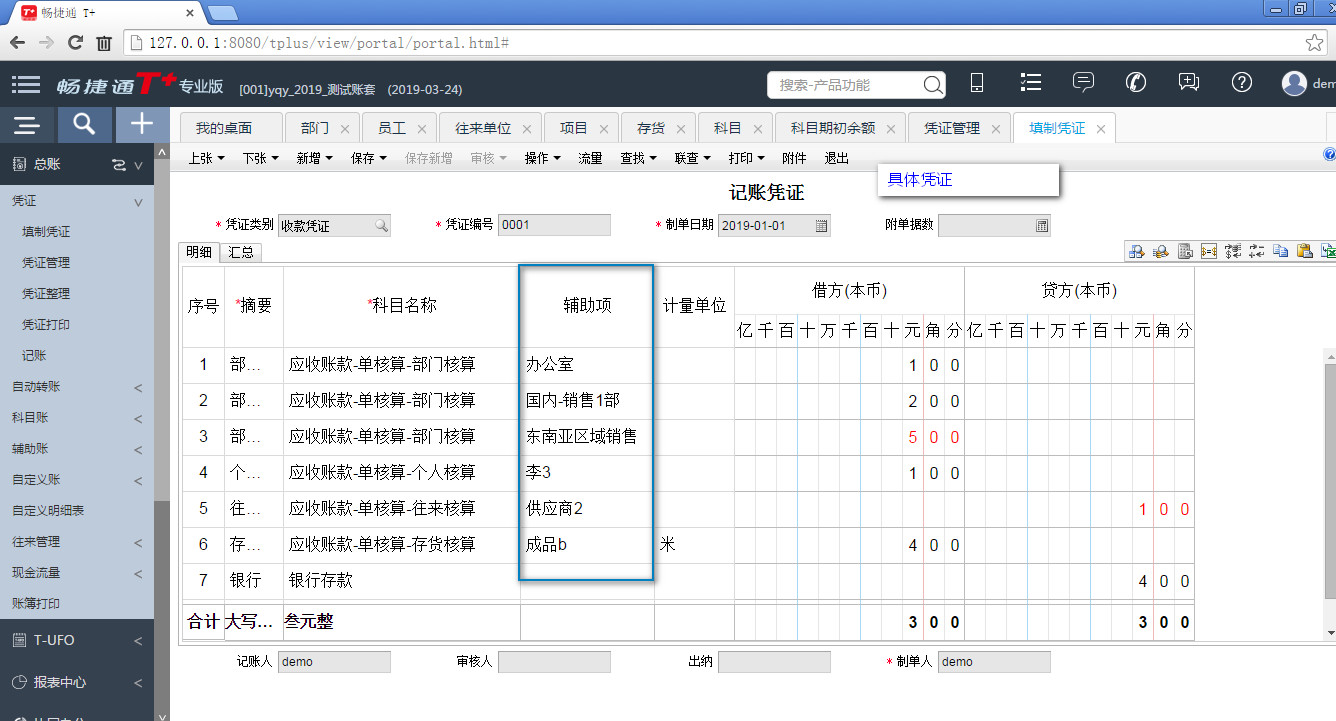
Task: Open the task list icon in header
Action: pos(1031,83)
